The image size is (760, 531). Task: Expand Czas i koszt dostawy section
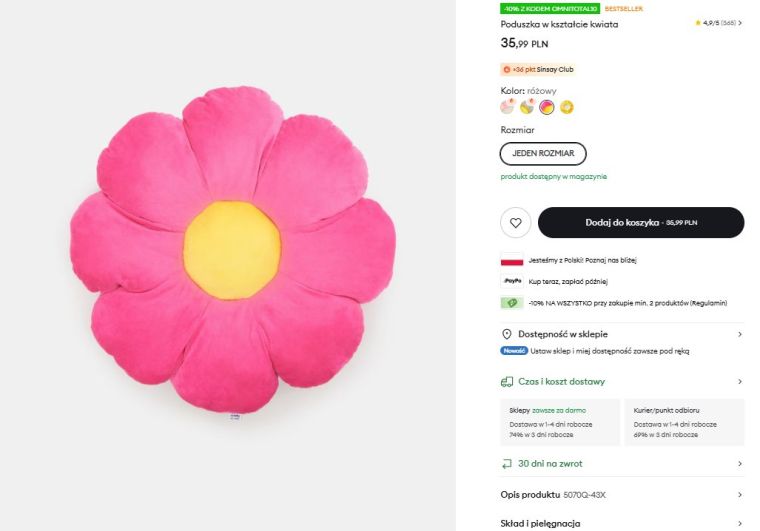pos(739,381)
